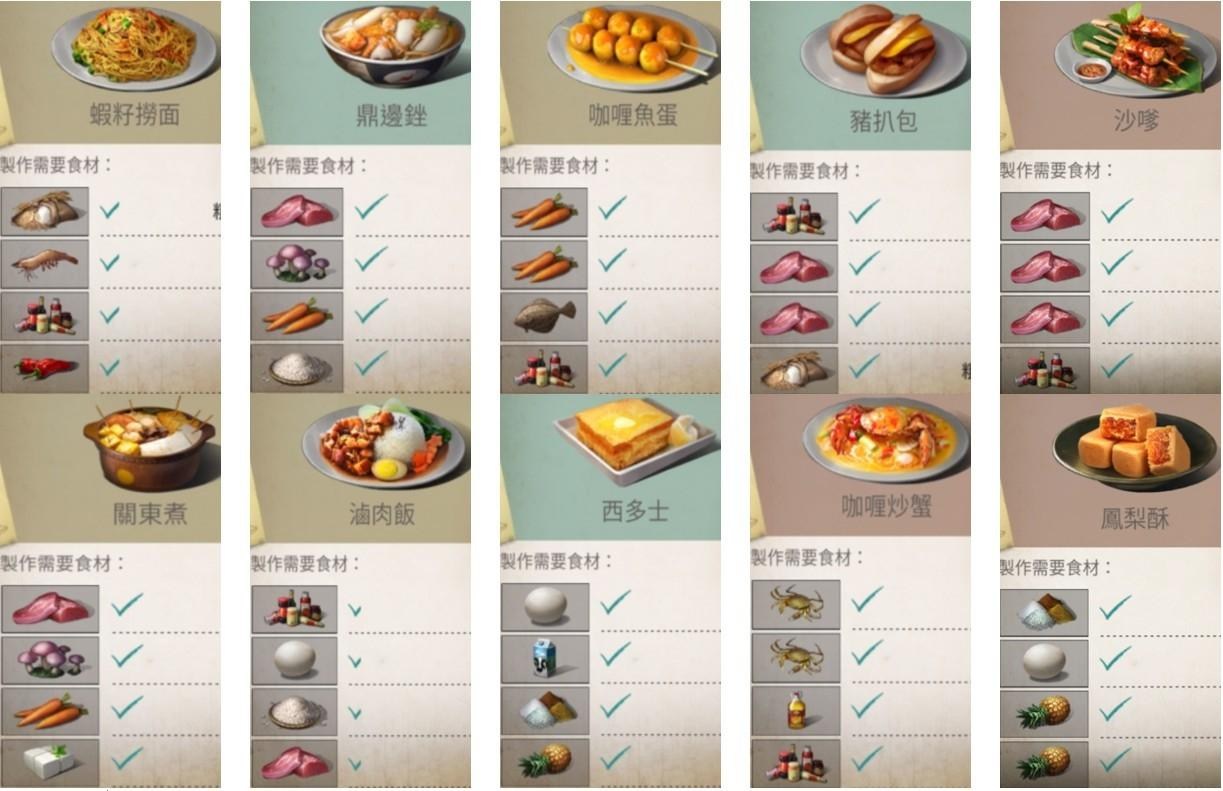Toggle checkmark beside 西多士 pineapple ingredient
This screenshot has height=791, width=1223.
[x=614, y=757]
